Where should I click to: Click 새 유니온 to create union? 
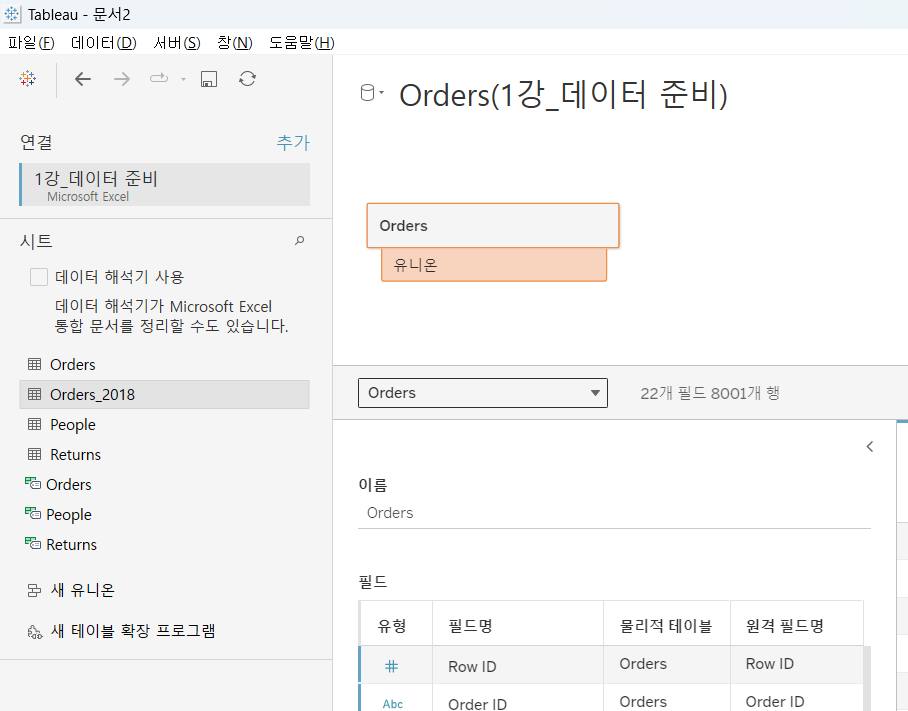[x=83, y=590]
